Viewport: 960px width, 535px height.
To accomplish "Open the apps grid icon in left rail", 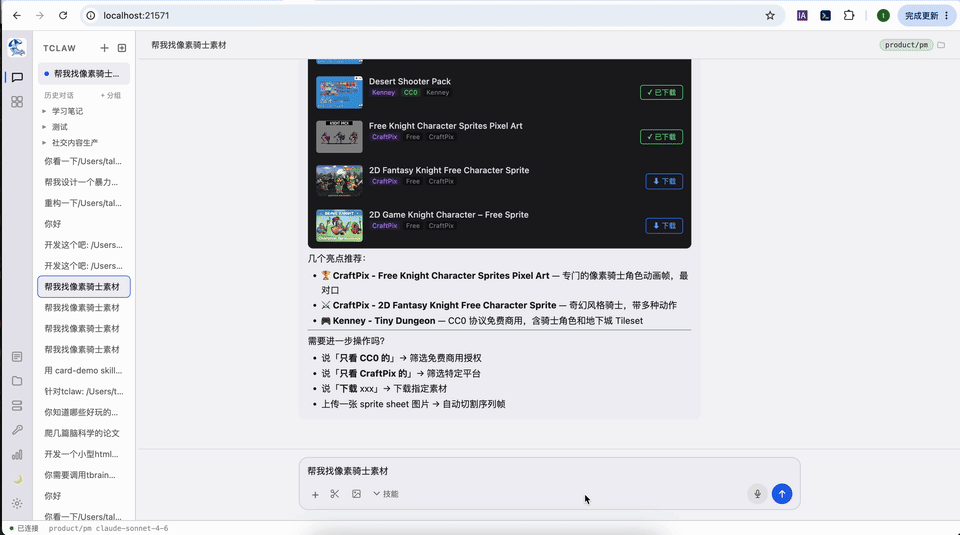I will (17, 102).
